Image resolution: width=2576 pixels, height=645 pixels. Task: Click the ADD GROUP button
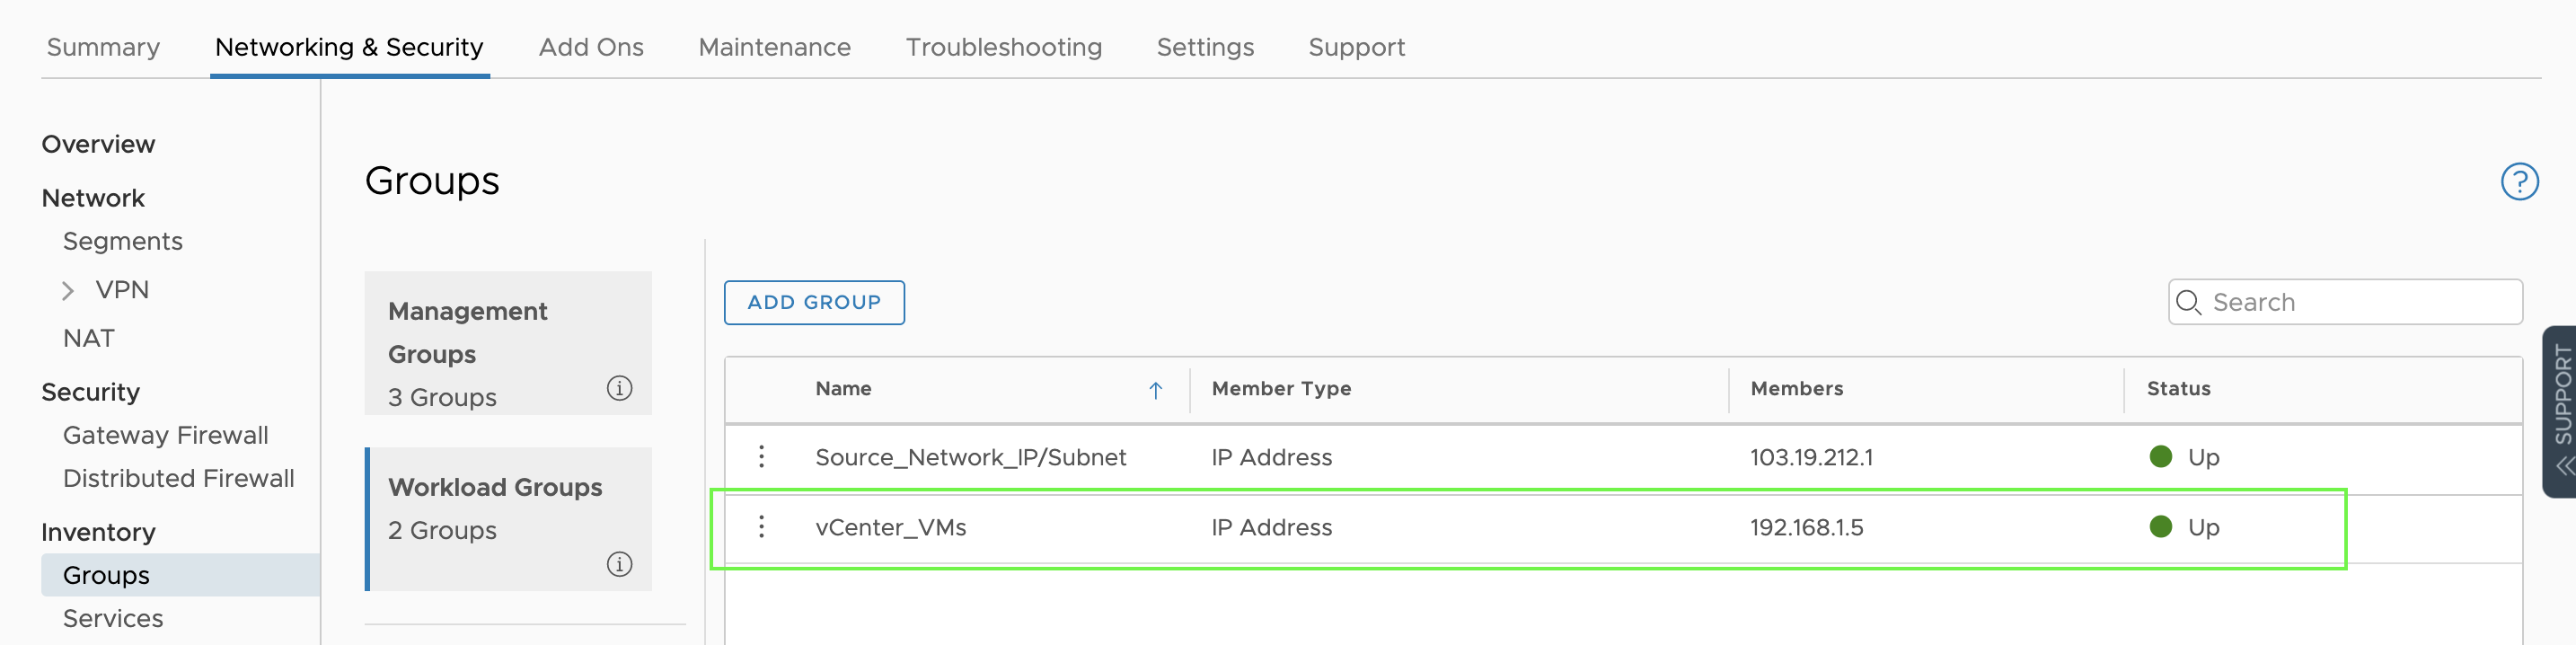coord(813,302)
